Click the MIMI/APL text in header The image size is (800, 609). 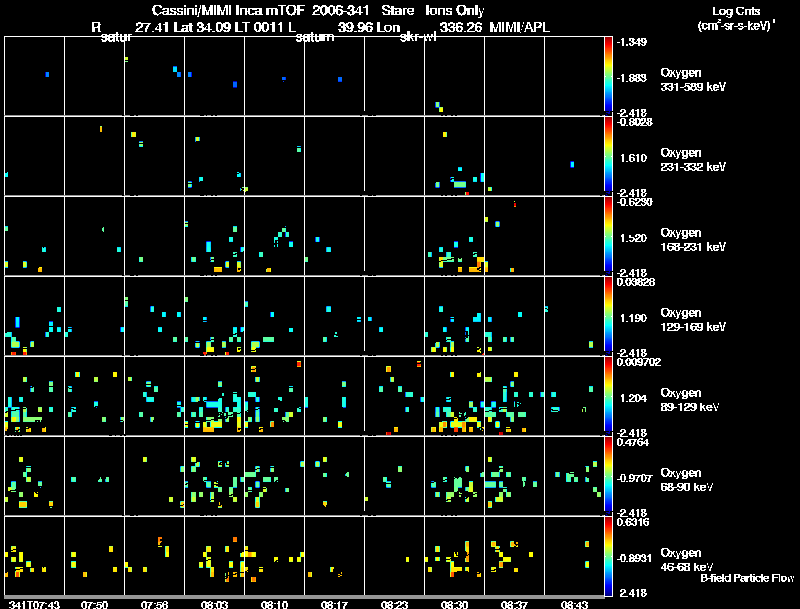pyautogui.click(x=519, y=27)
